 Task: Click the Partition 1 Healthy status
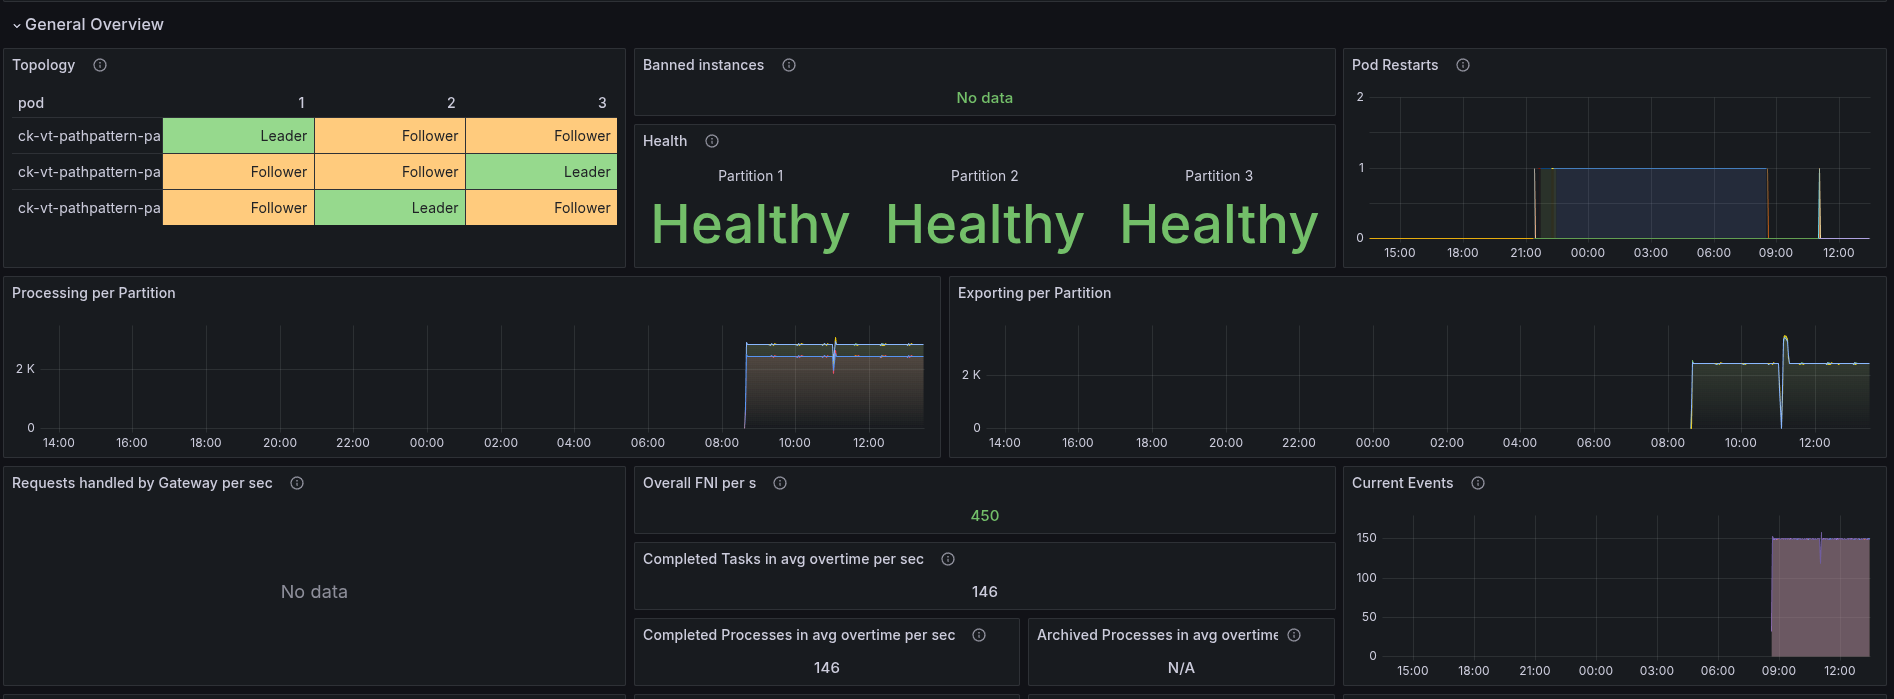(x=750, y=225)
